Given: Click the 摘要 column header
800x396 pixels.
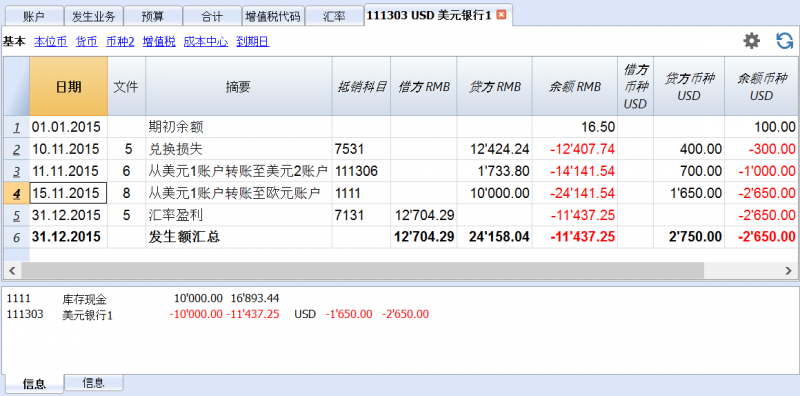Looking at the screenshot, I should 239,86.
